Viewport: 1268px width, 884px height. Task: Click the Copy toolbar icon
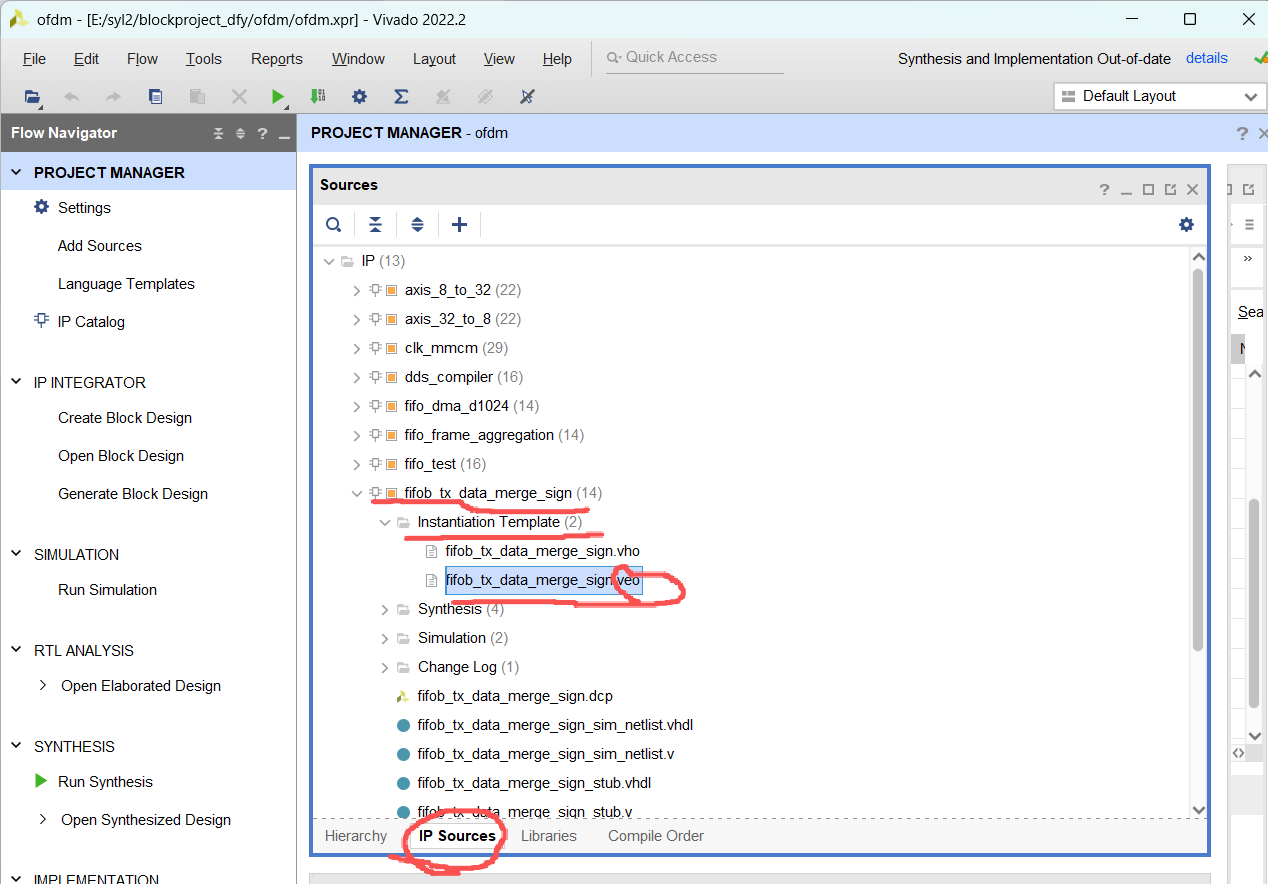(155, 97)
